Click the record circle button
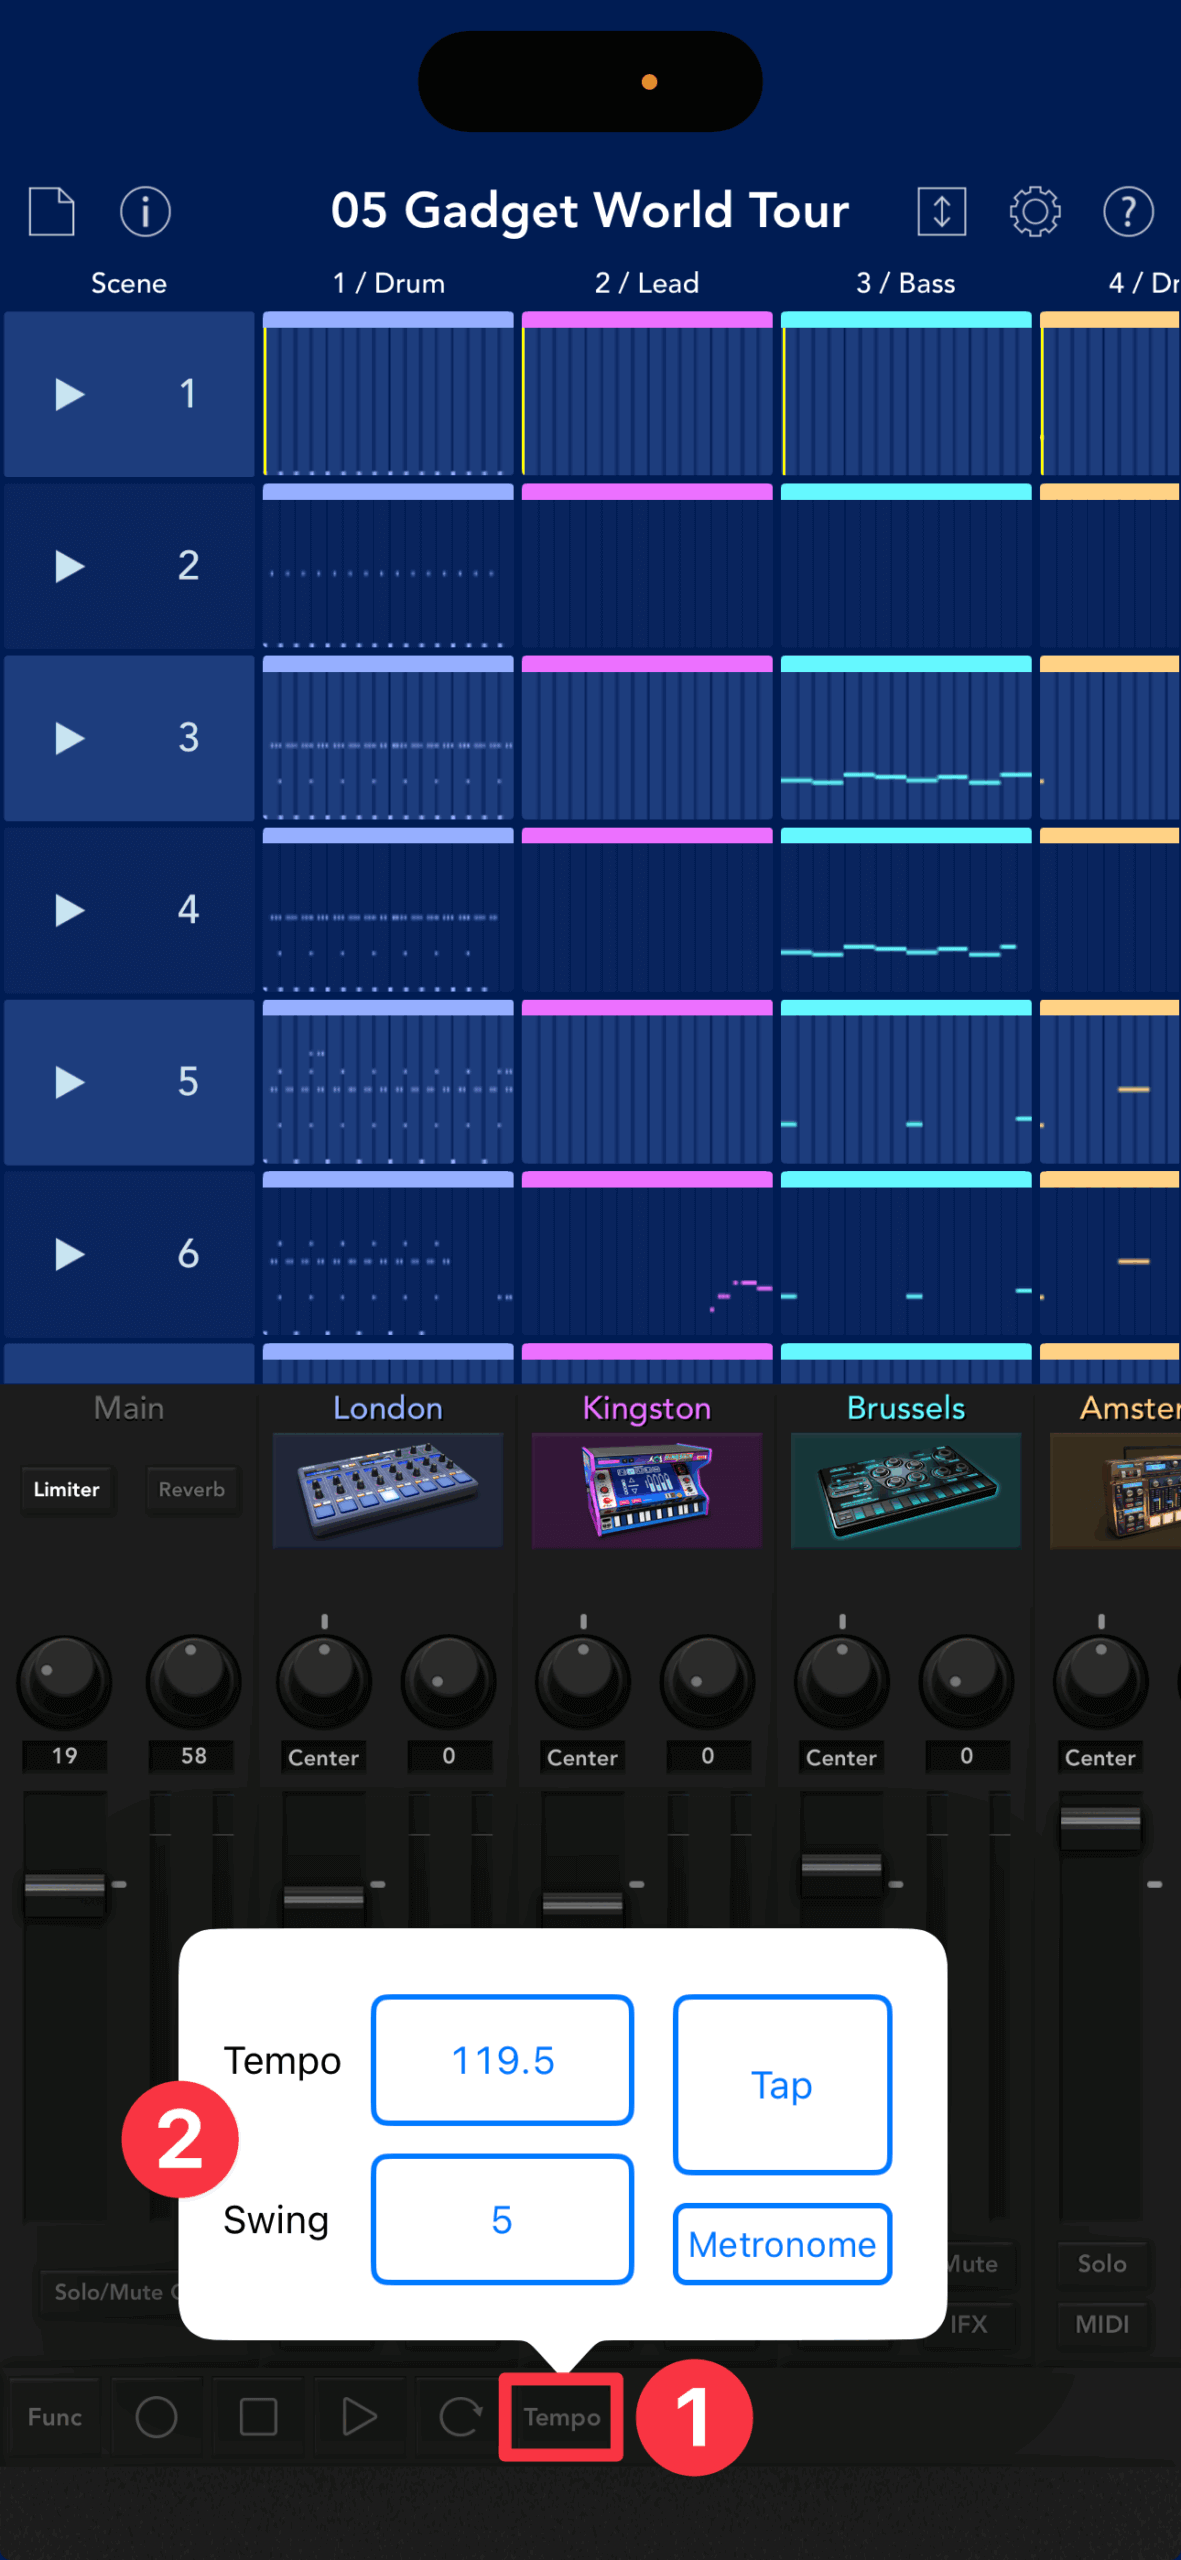The image size is (1181, 2560). pyautogui.click(x=157, y=2417)
